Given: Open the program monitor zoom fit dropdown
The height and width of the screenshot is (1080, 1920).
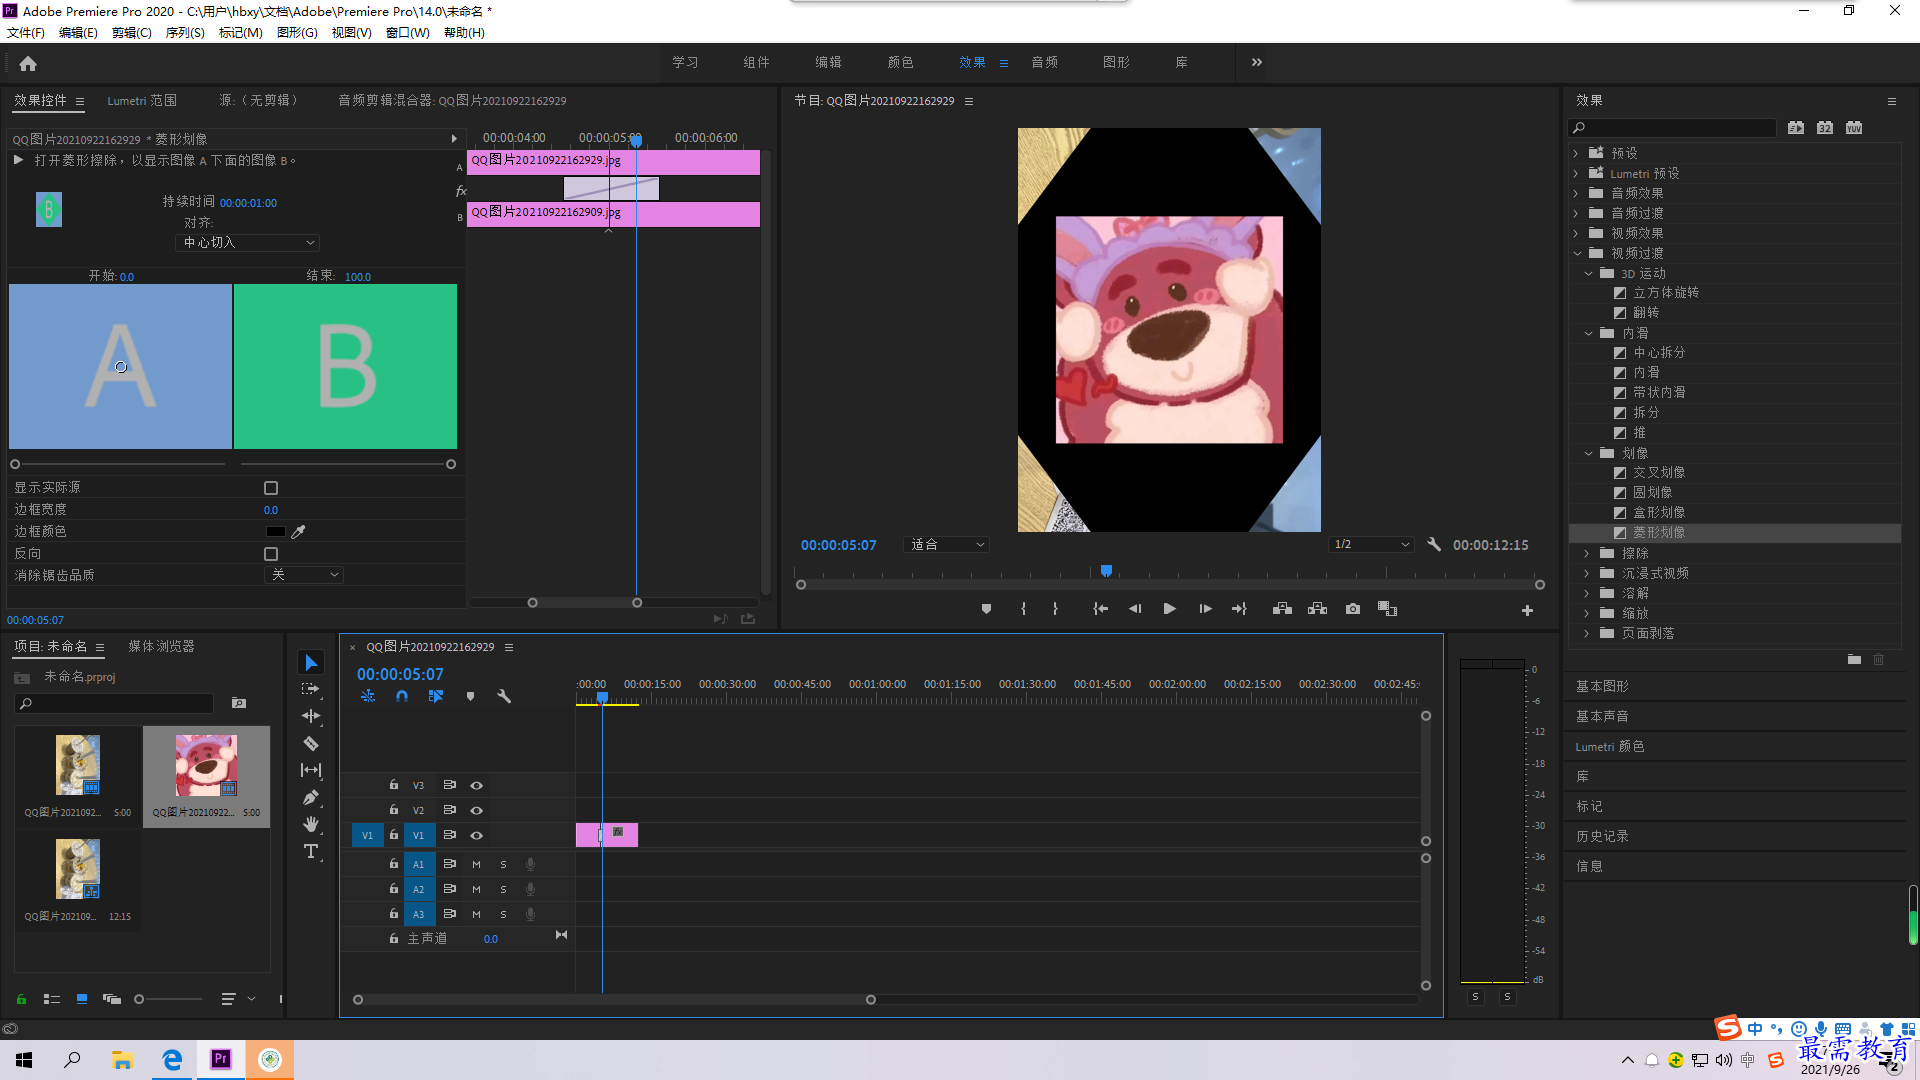Looking at the screenshot, I should 946,545.
